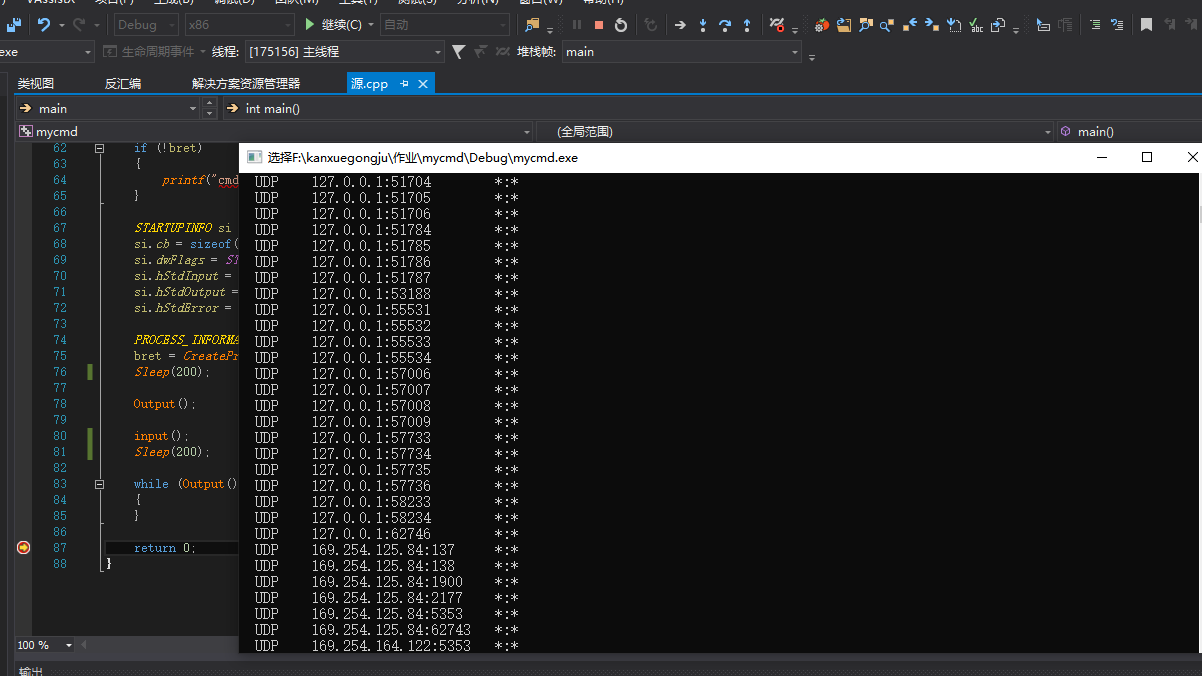Click the input(); statement on line 80
The image size is (1202, 676).
[161, 436]
